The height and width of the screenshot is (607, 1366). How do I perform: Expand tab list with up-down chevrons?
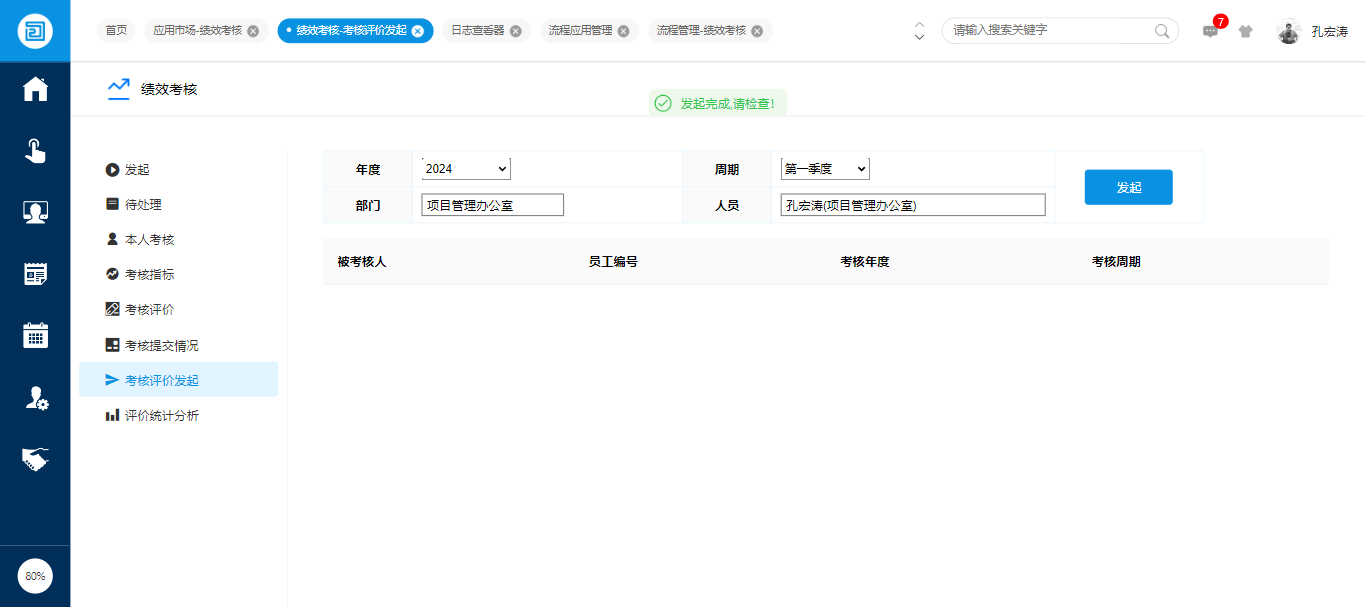pos(919,31)
